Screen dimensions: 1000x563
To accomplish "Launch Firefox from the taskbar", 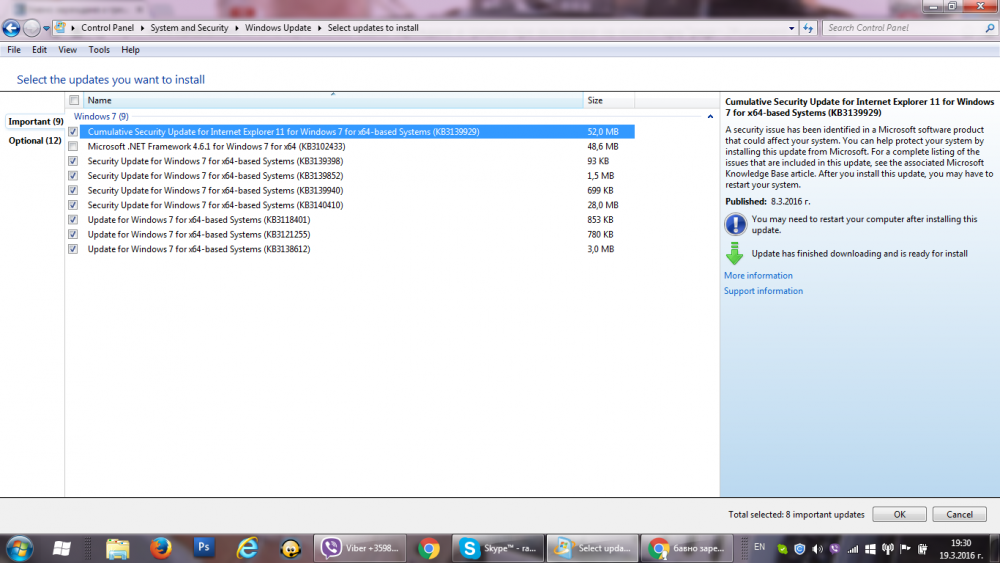I will (x=161, y=548).
